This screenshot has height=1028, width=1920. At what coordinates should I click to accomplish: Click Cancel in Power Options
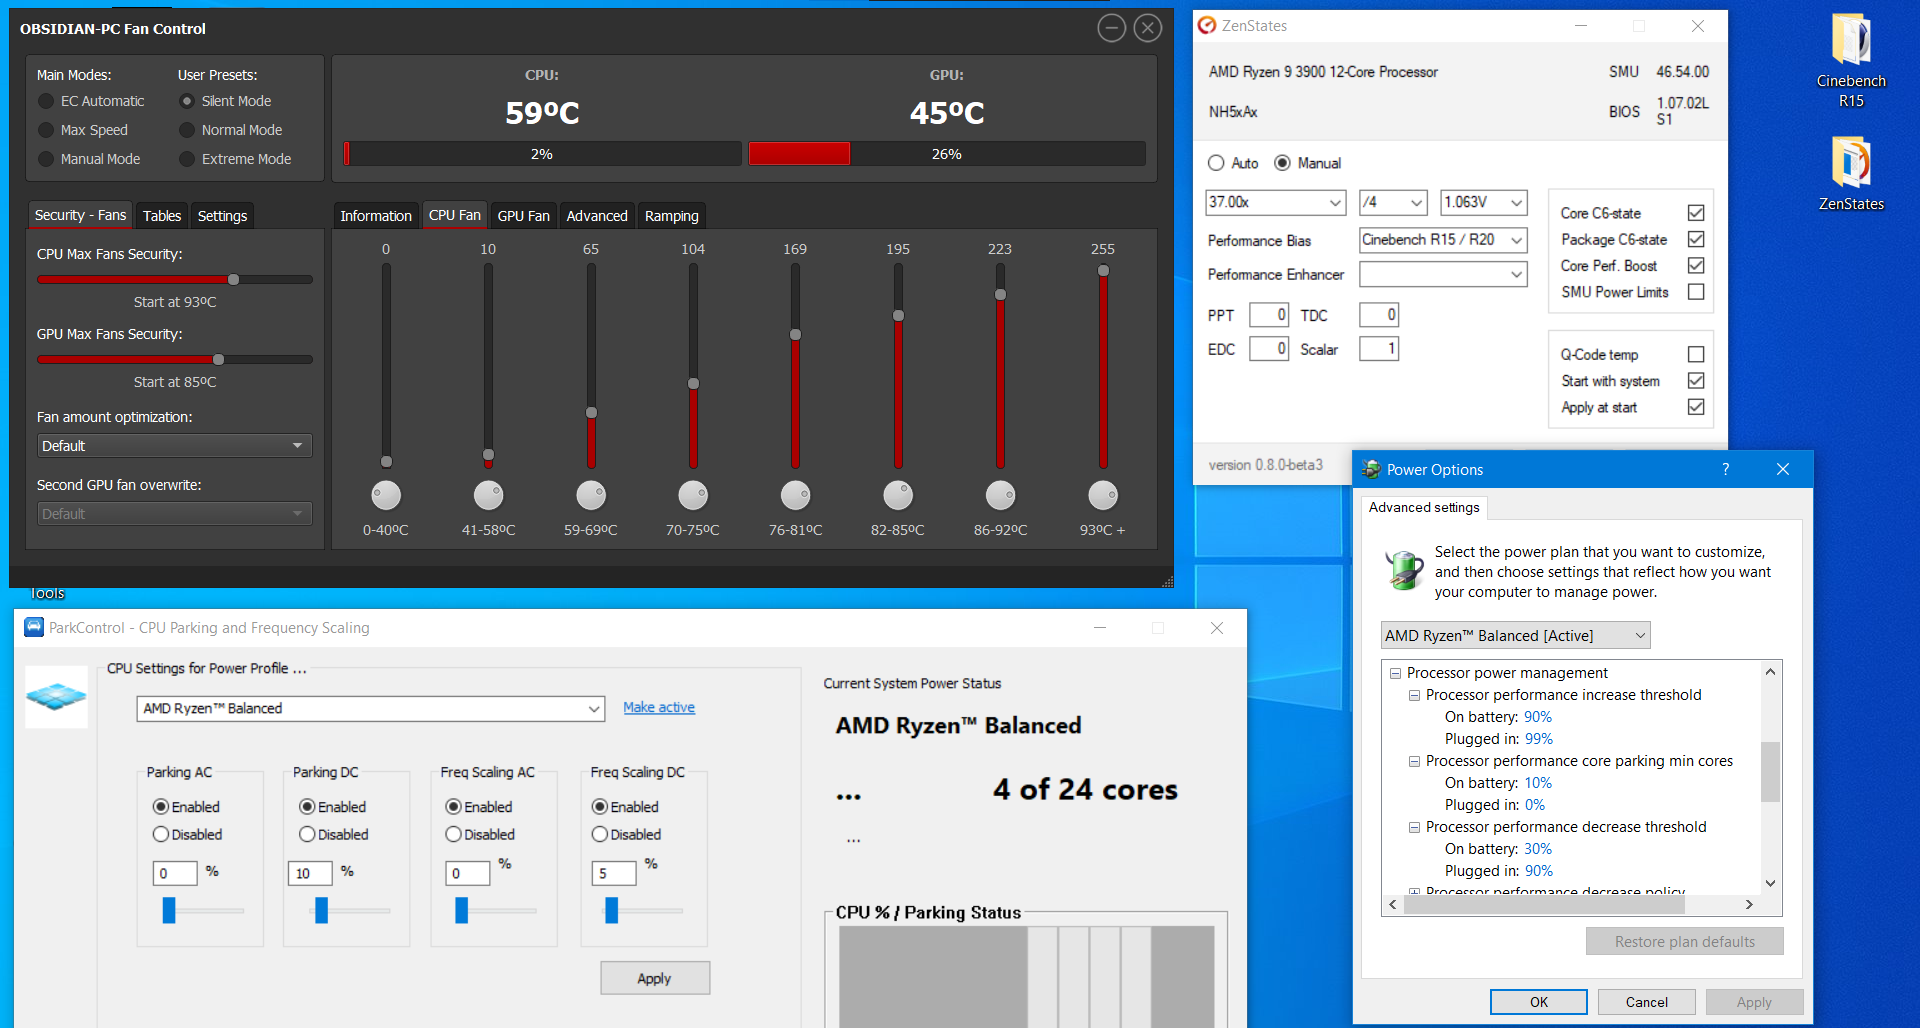(1646, 1002)
